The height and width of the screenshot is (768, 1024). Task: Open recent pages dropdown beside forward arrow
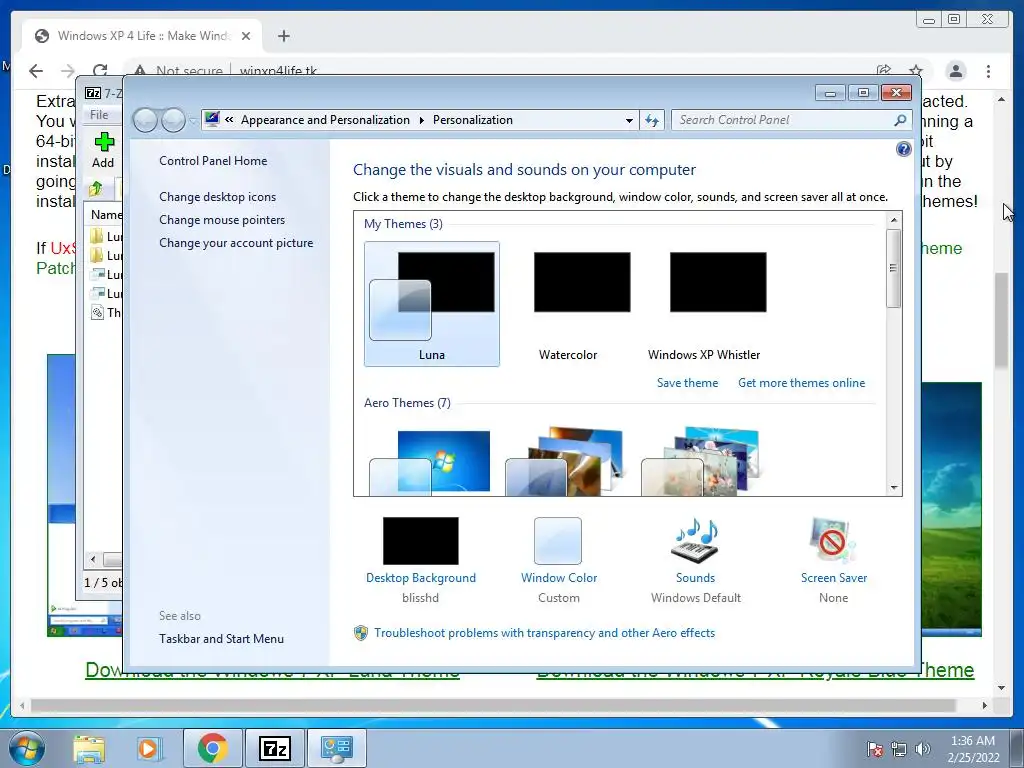192,121
